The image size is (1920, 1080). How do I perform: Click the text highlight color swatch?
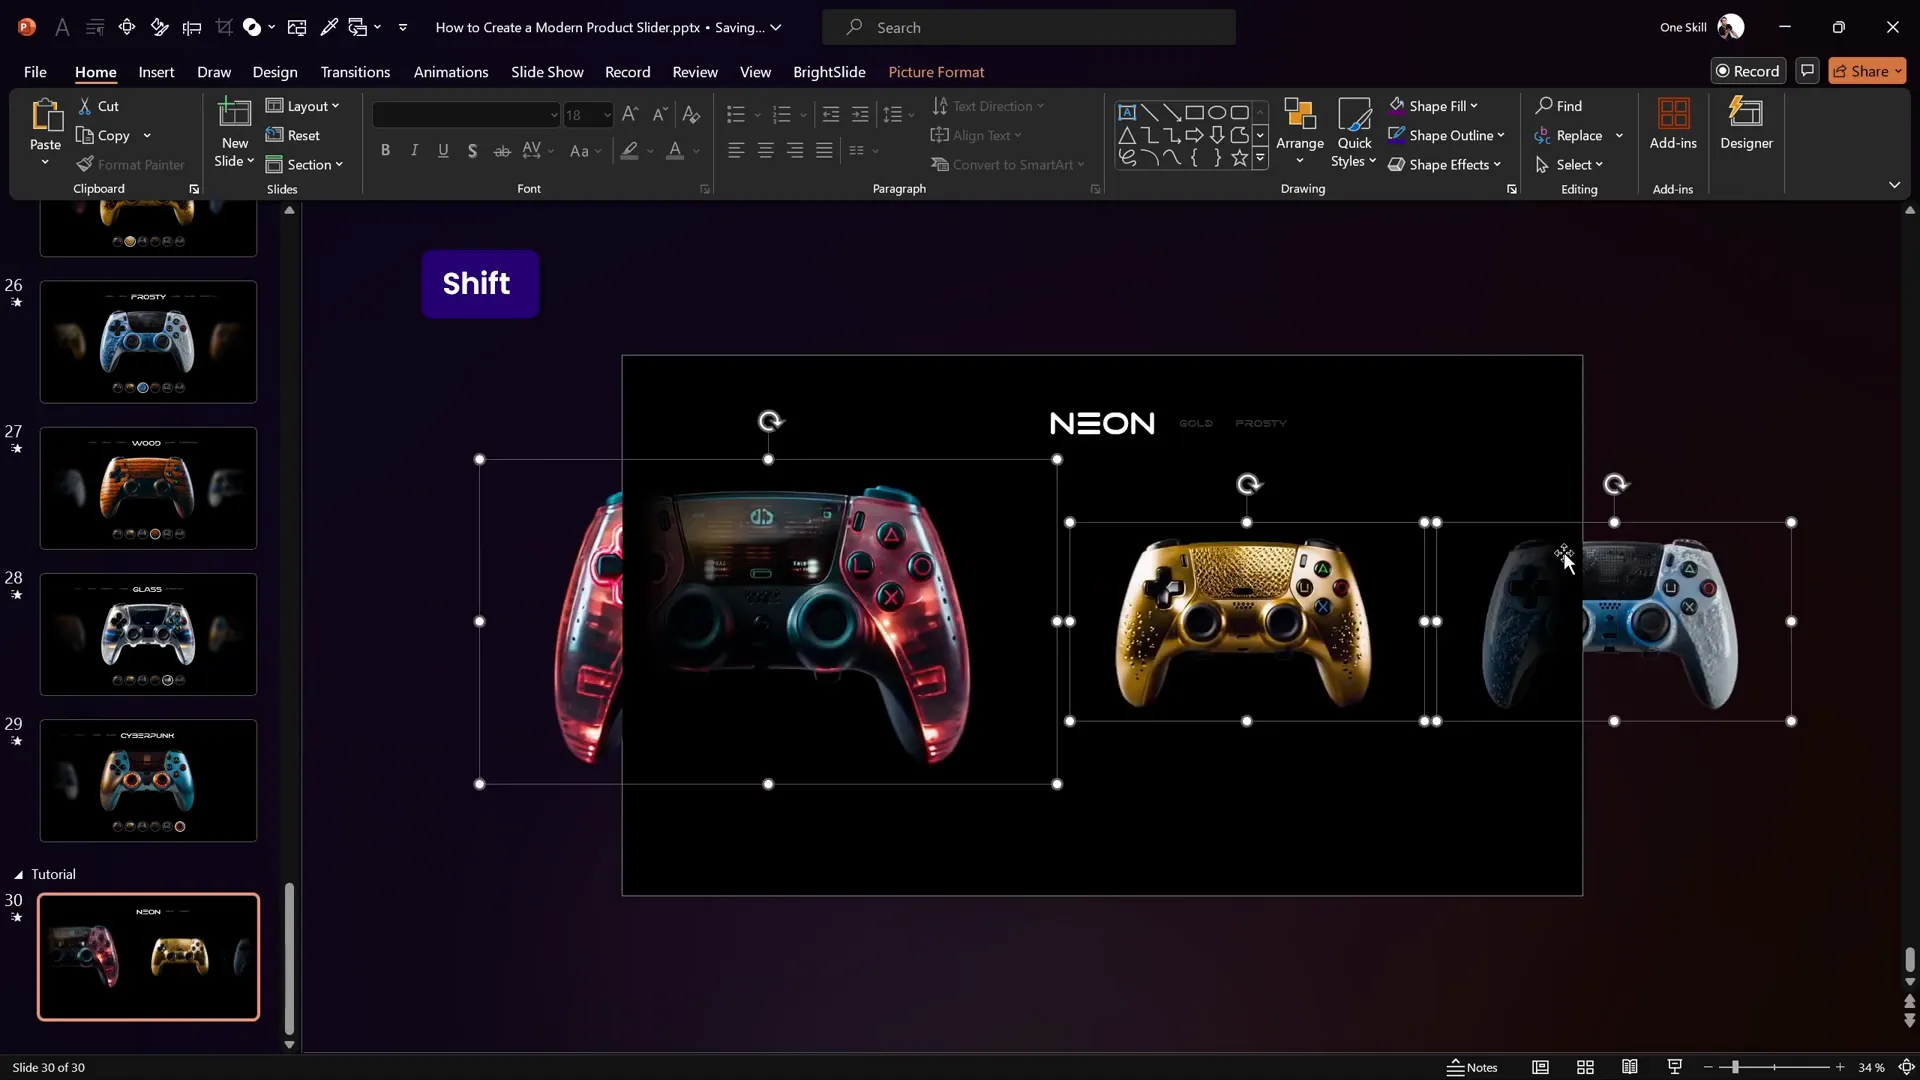629,151
